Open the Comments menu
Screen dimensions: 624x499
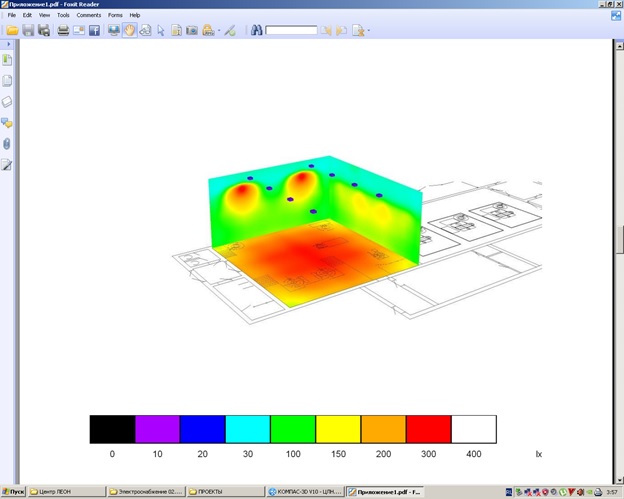point(89,15)
